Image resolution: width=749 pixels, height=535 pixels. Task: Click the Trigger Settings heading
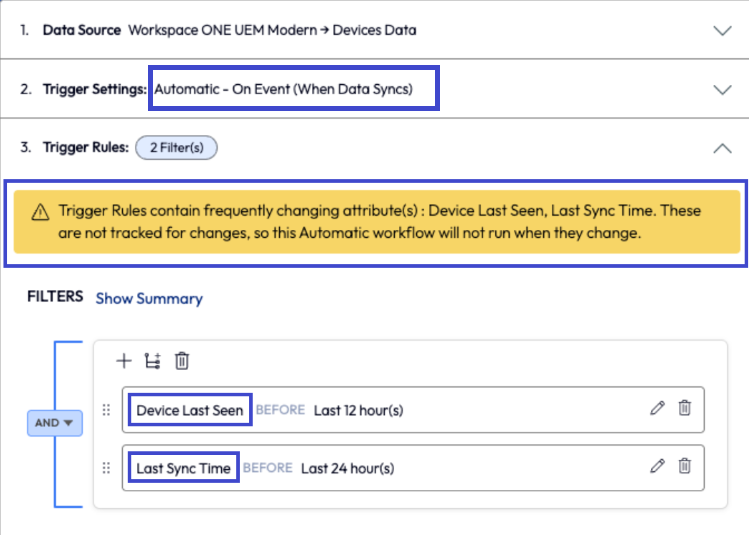point(95,89)
